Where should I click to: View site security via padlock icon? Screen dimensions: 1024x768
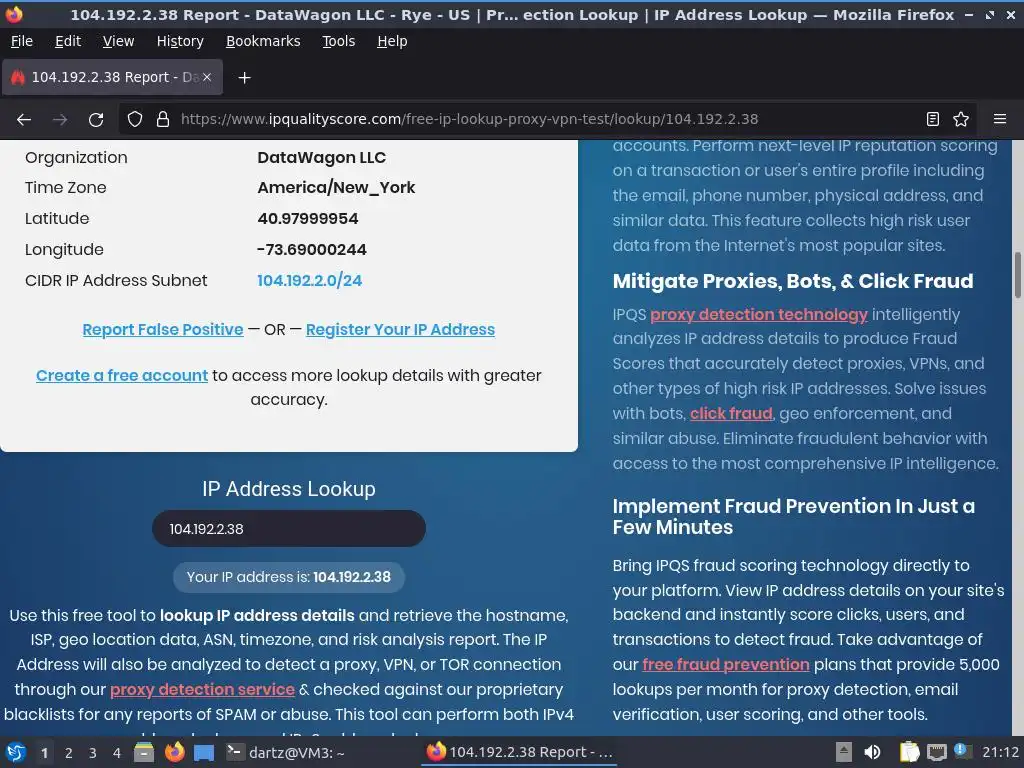(163, 120)
